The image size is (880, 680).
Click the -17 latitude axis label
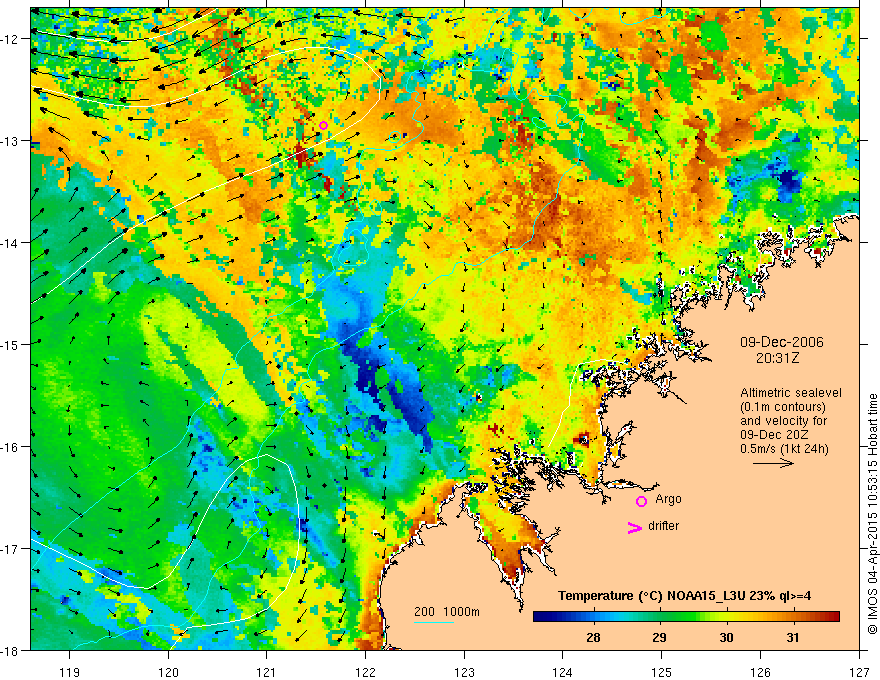tap(10, 549)
